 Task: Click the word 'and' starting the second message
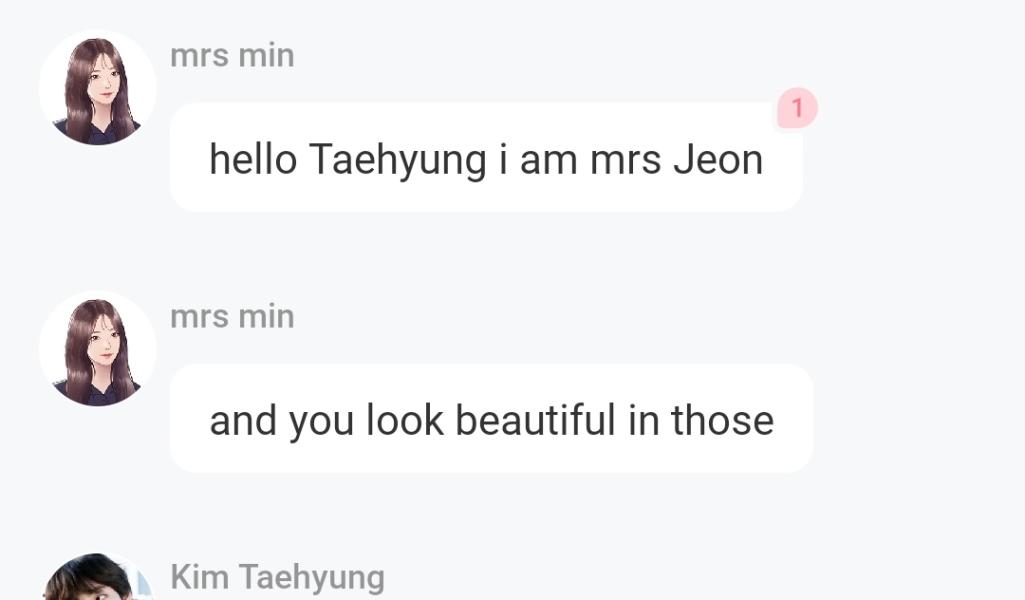click(243, 420)
